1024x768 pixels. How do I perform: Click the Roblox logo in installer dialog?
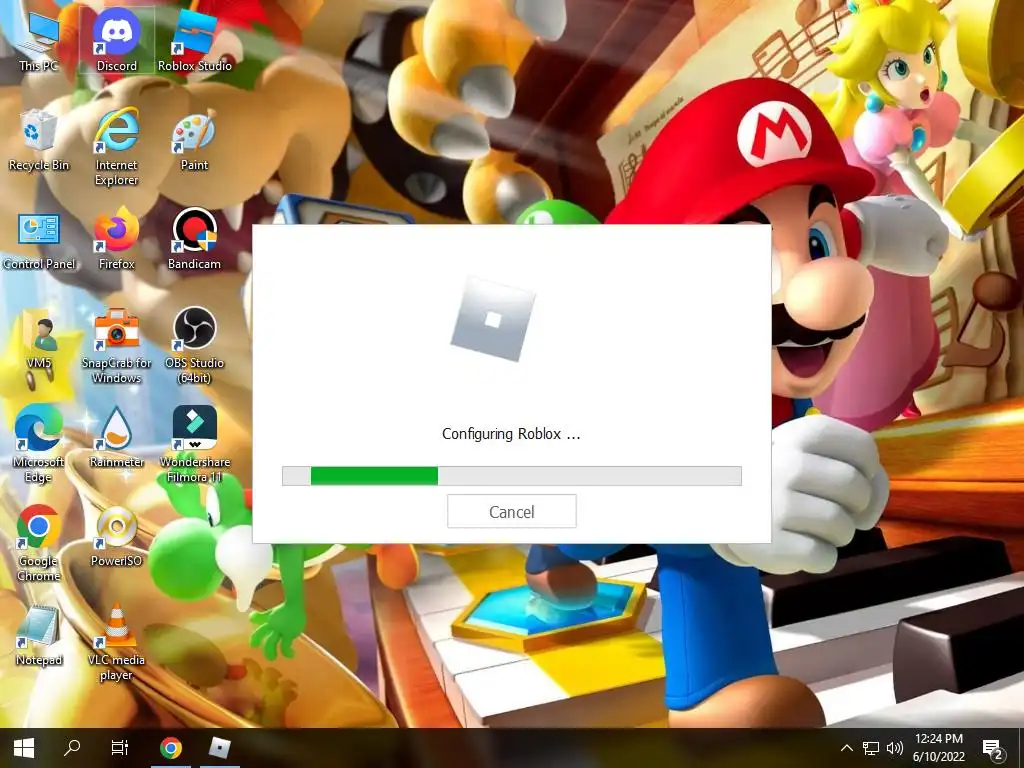(x=493, y=319)
